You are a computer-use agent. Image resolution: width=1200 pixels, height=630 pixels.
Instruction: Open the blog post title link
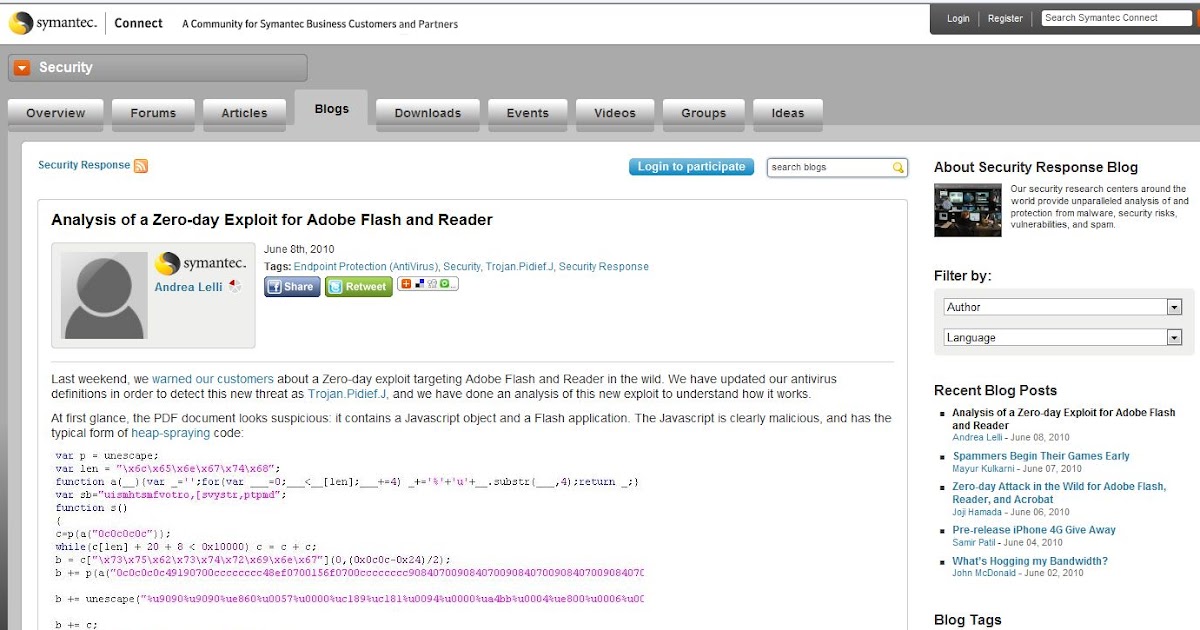tap(272, 220)
